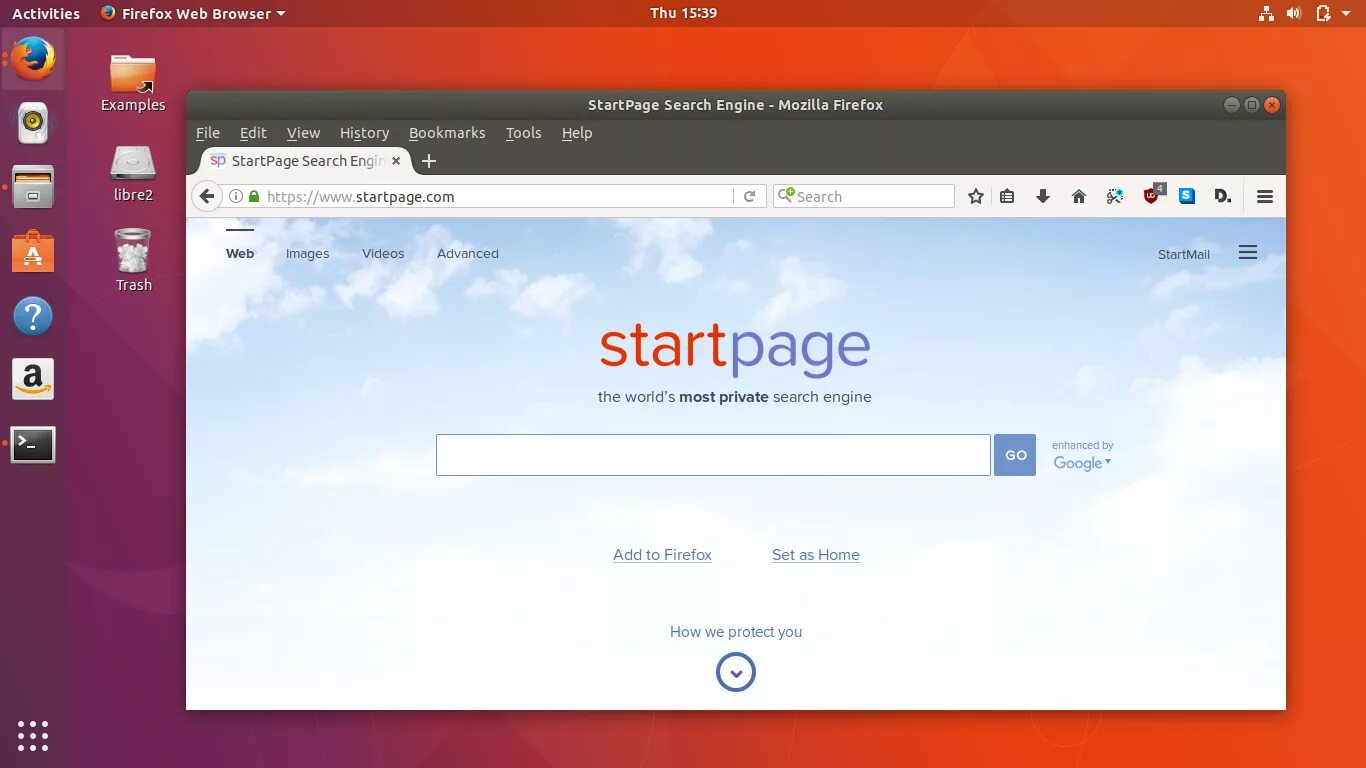Click the search engine magnifier icon
This screenshot has height=768, width=1366.
pos(786,196)
